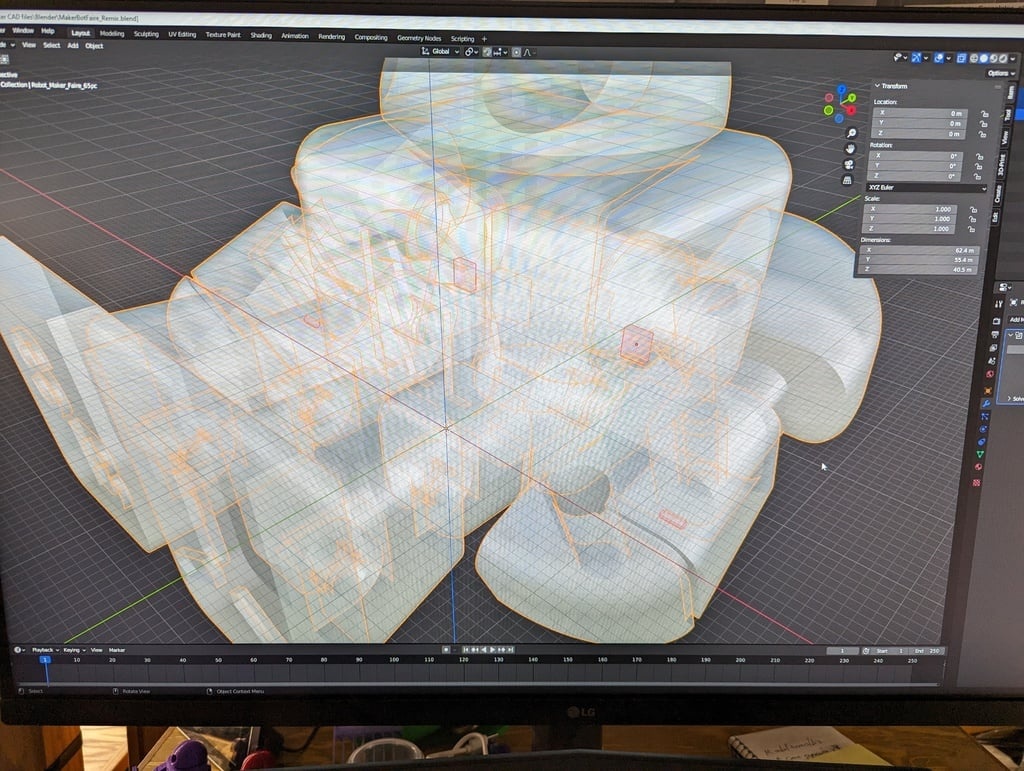The height and width of the screenshot is (771, 1024).
Task: Switch perspective/orthographic with the grid icon
Action: pyautogui.click(x=847, y=180)
